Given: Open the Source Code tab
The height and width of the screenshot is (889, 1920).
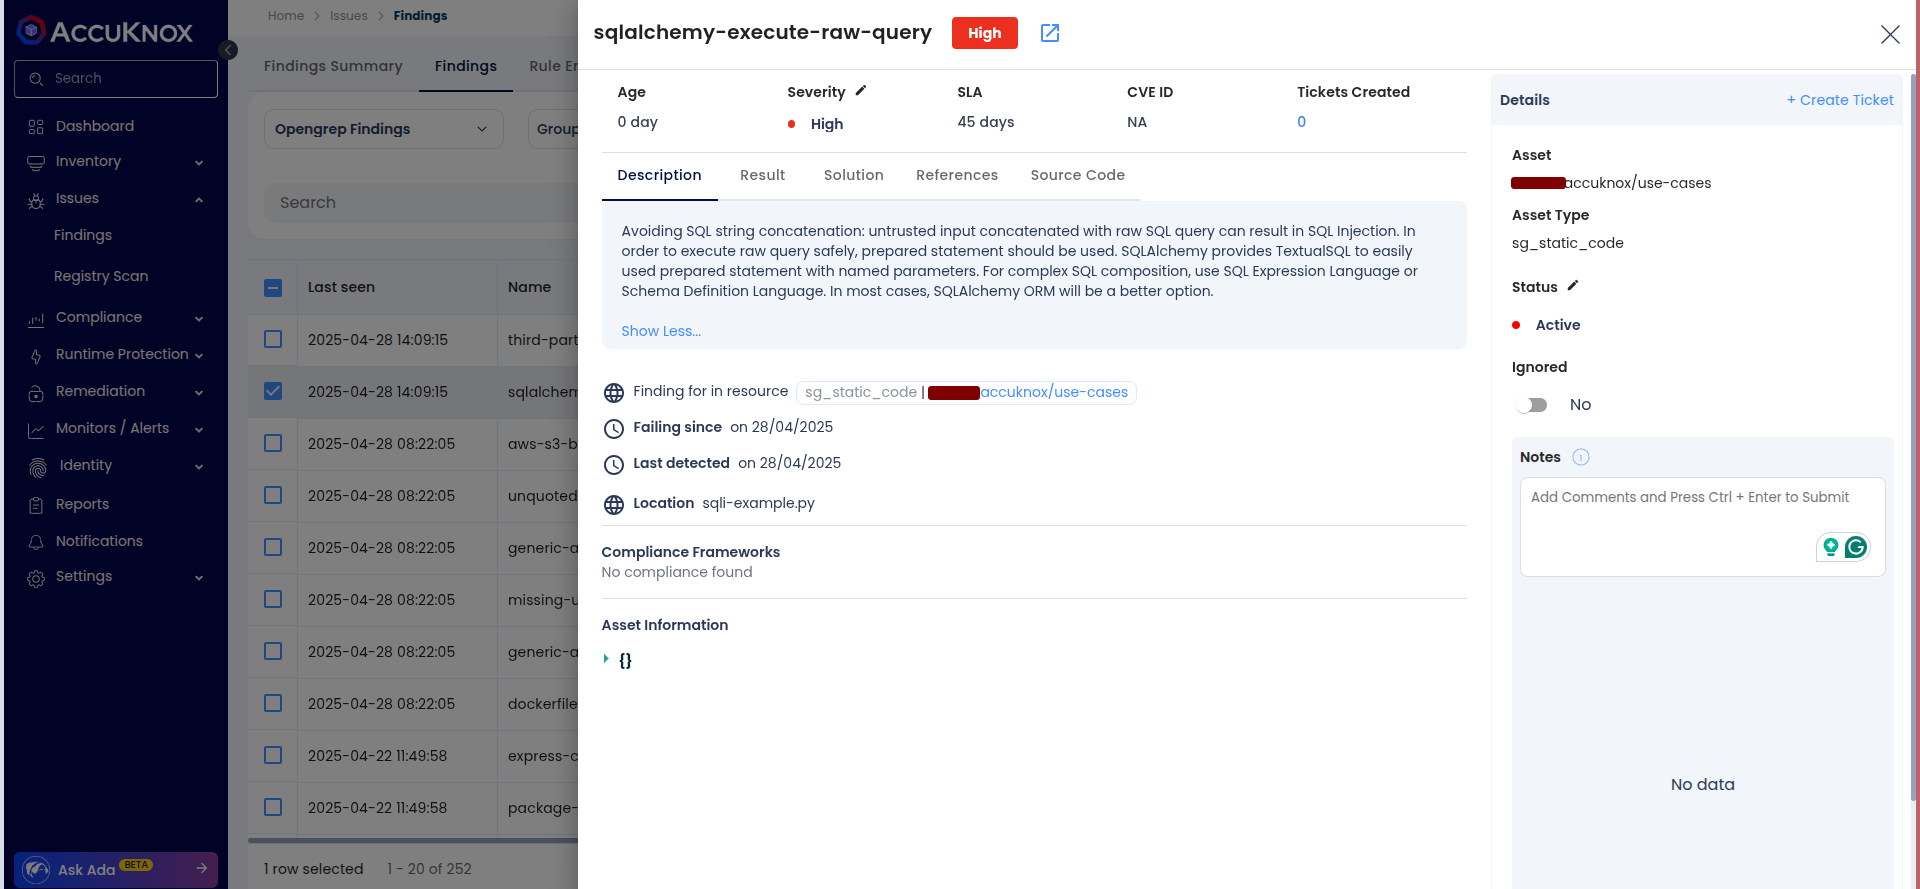Looking at the screenshot, I should pos(1078,175).
